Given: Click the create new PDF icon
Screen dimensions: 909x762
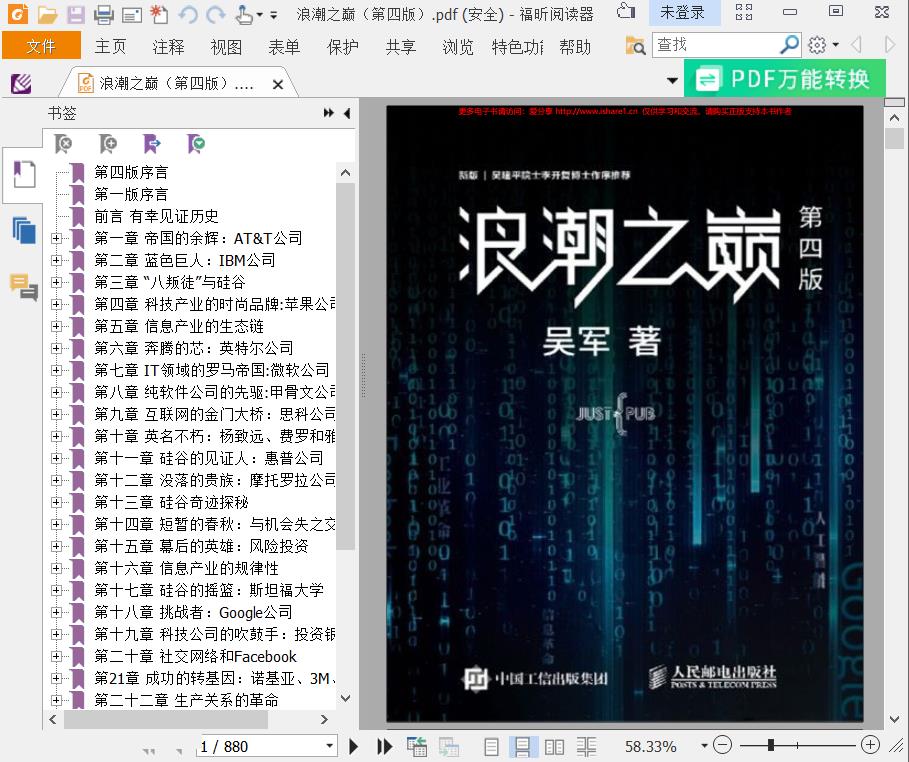Looking at the screenshot, I should pyautogui.click(x=159, y=13).
